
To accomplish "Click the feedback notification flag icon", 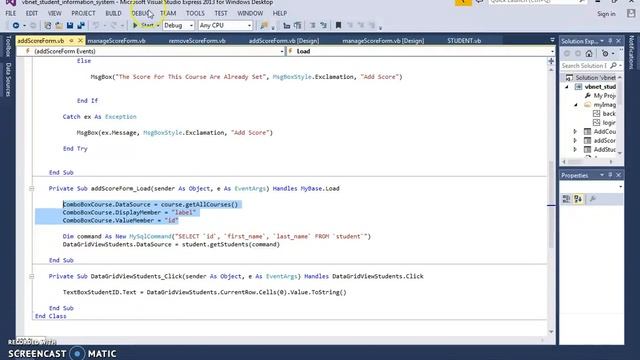I will click(x=463, y=2).
